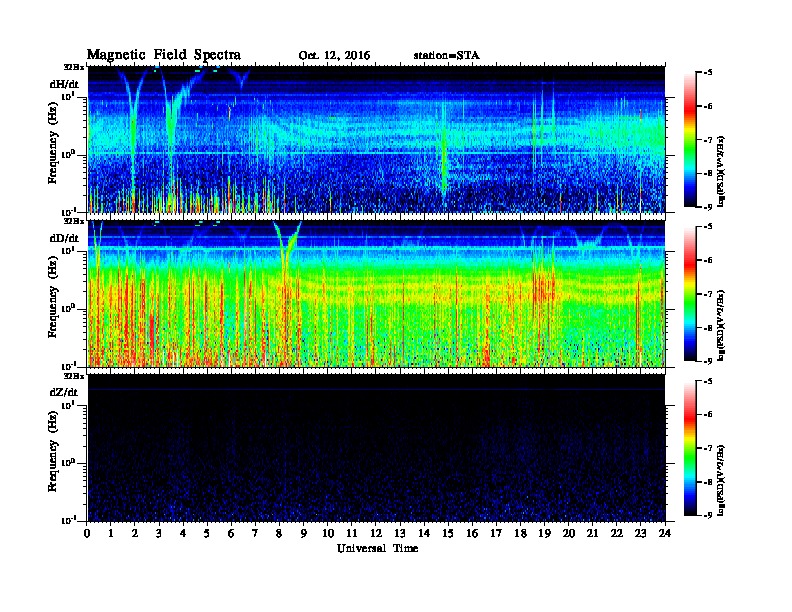Click hour "22" on the Universal Time axis
Screen dimensions: 792x612
tap(617, 533)
